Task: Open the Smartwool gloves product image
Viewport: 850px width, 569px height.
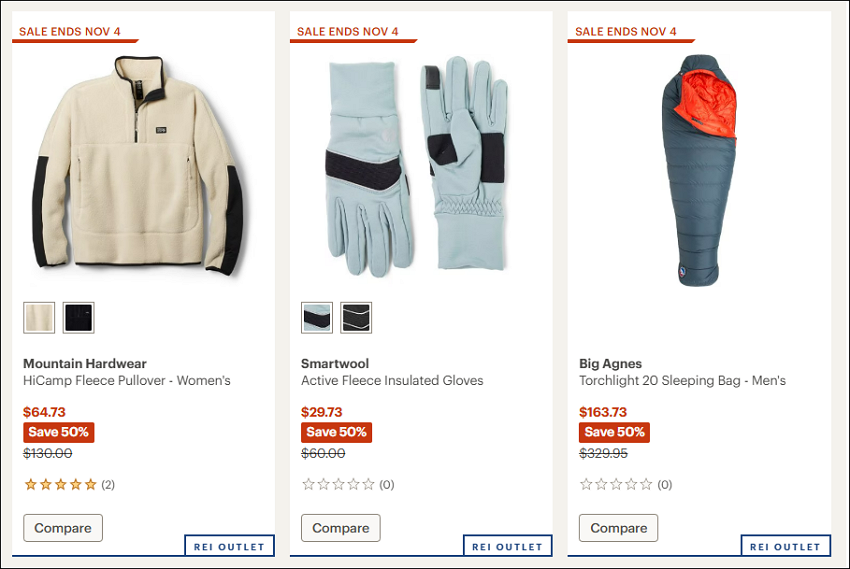Action: (416, 165)
